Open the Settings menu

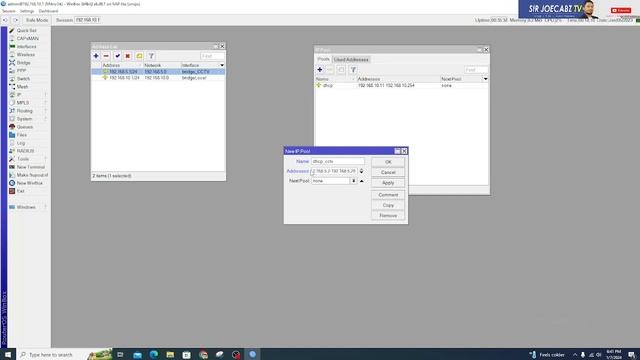[x=27, y=11]
